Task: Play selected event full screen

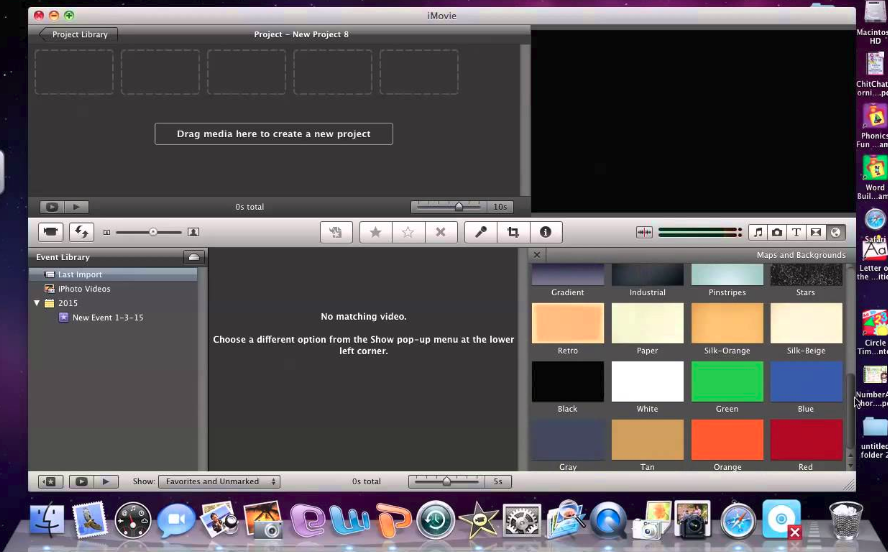Action: [x=81, y=482]
